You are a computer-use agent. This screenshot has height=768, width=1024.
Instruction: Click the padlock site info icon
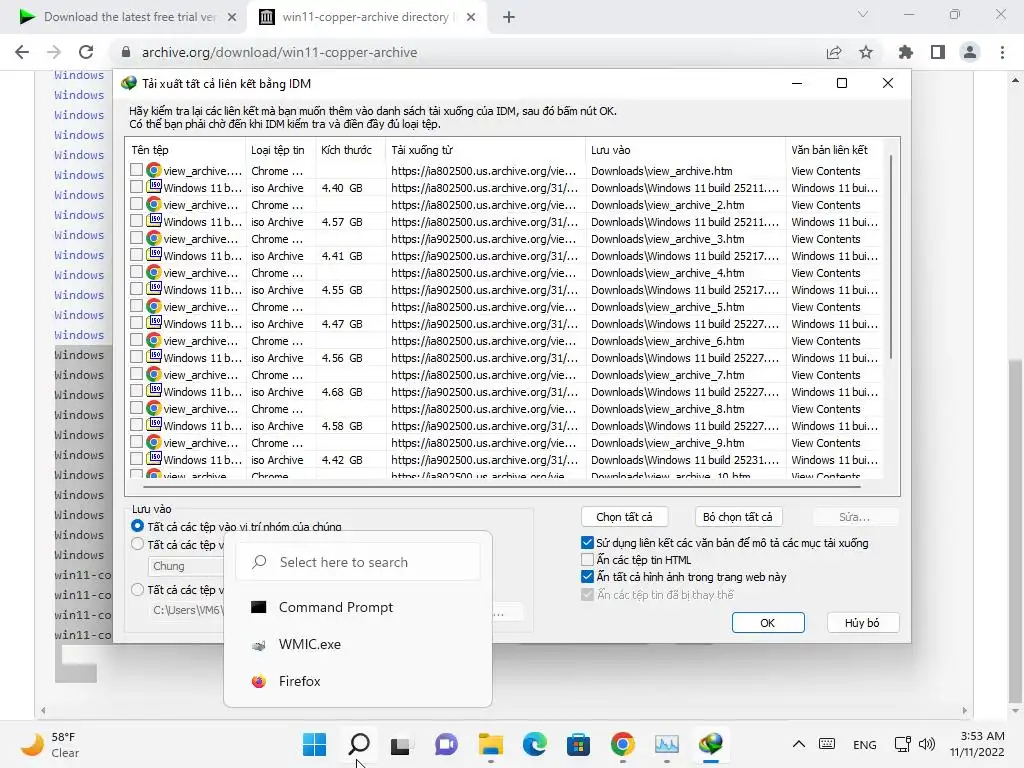coord(126,52)
